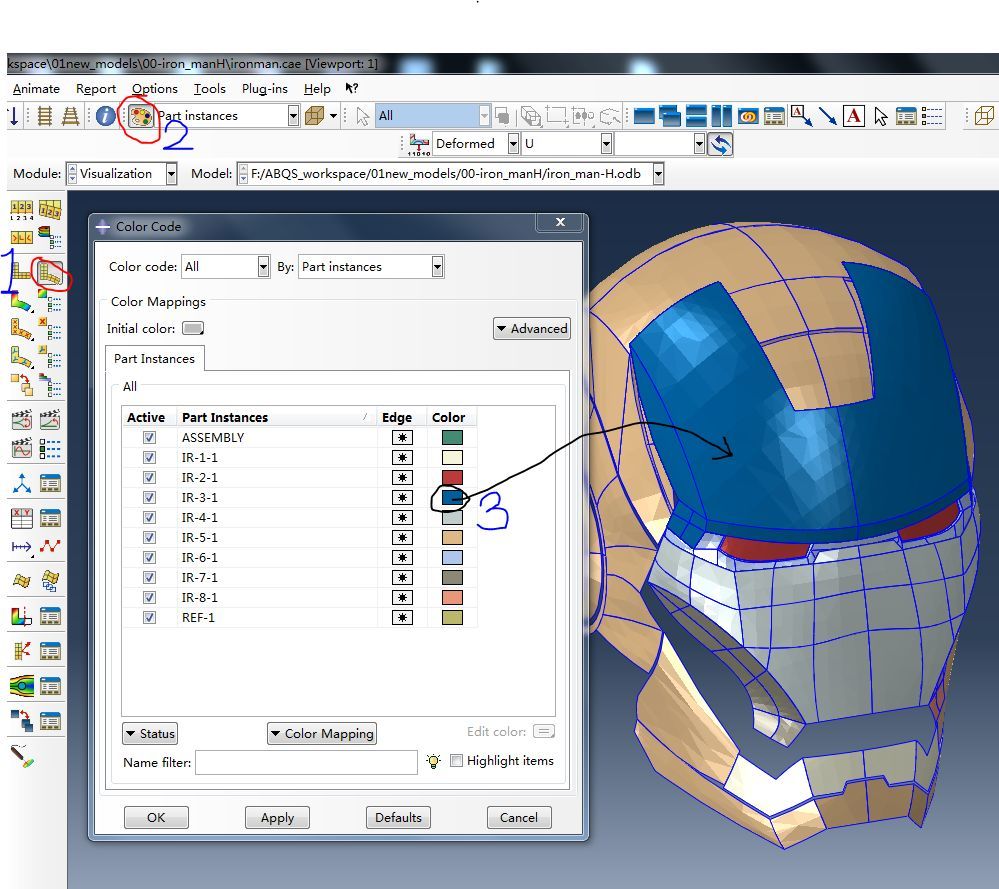This screenshot has height=889, width=999.
Task: Toggle Active checkbox for ASSEMBLY
Action: 150,437
